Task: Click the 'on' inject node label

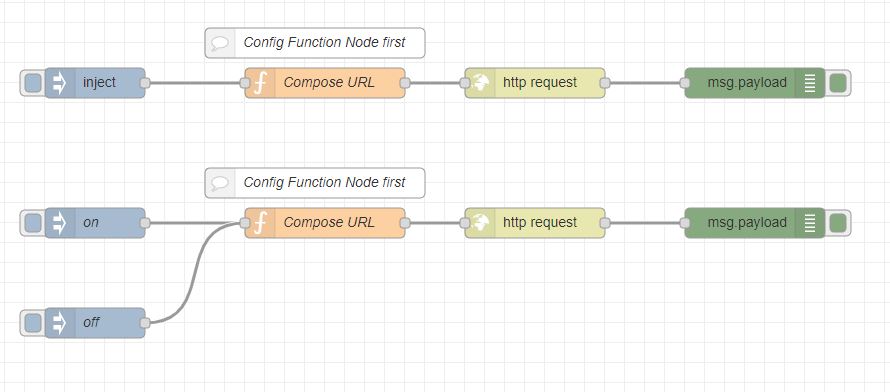Action: click(x=91, y=222)
